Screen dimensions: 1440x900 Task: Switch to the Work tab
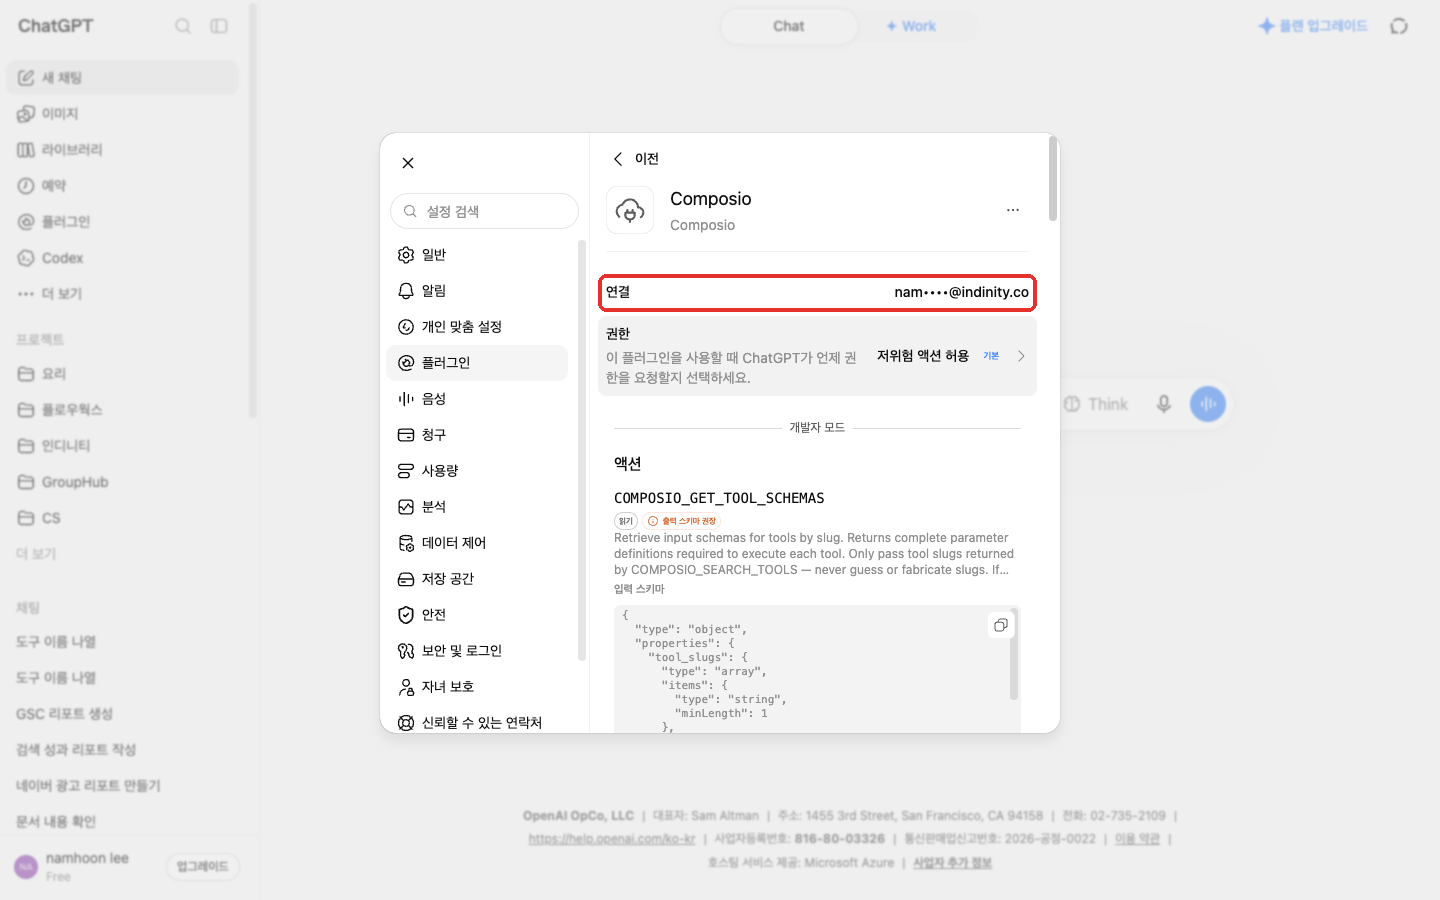pos(911,26)
